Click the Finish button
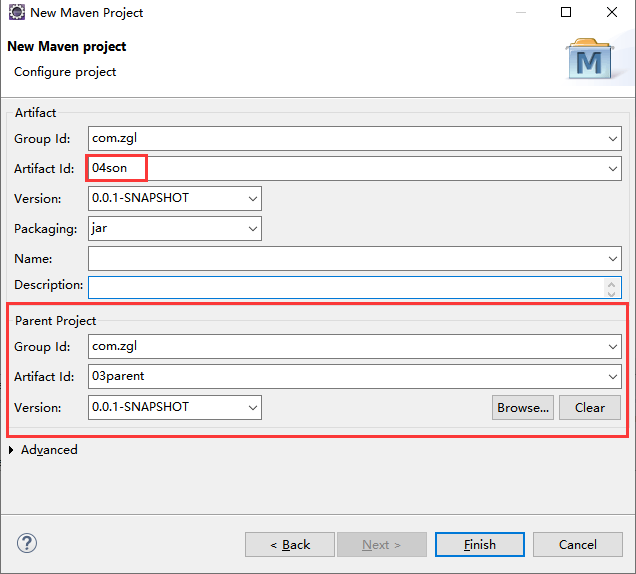The image size is (636, 574). coord(480,544)
